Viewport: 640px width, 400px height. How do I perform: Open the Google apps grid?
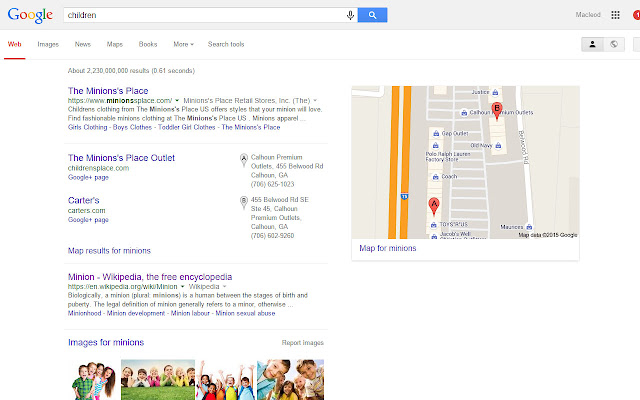pos(615,15)
